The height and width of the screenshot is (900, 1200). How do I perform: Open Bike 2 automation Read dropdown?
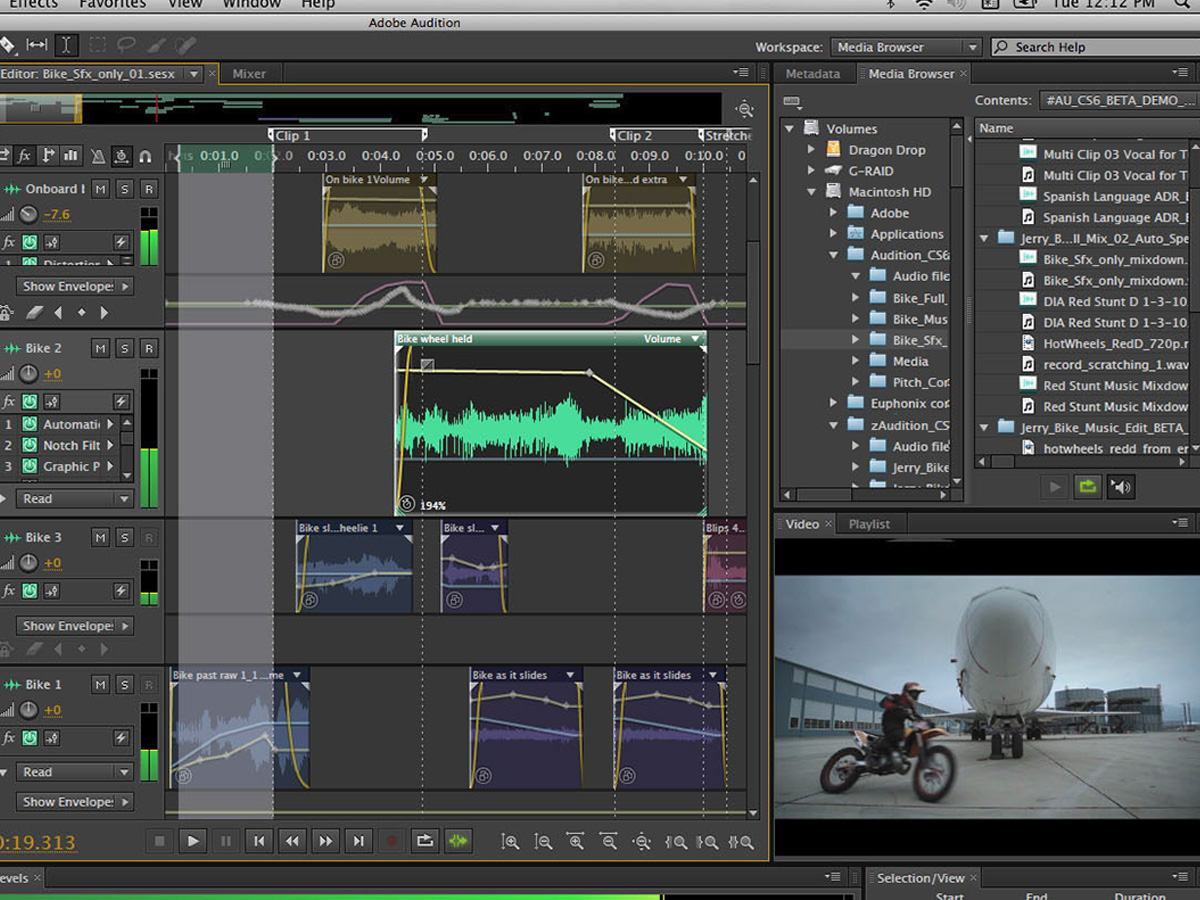75,498
